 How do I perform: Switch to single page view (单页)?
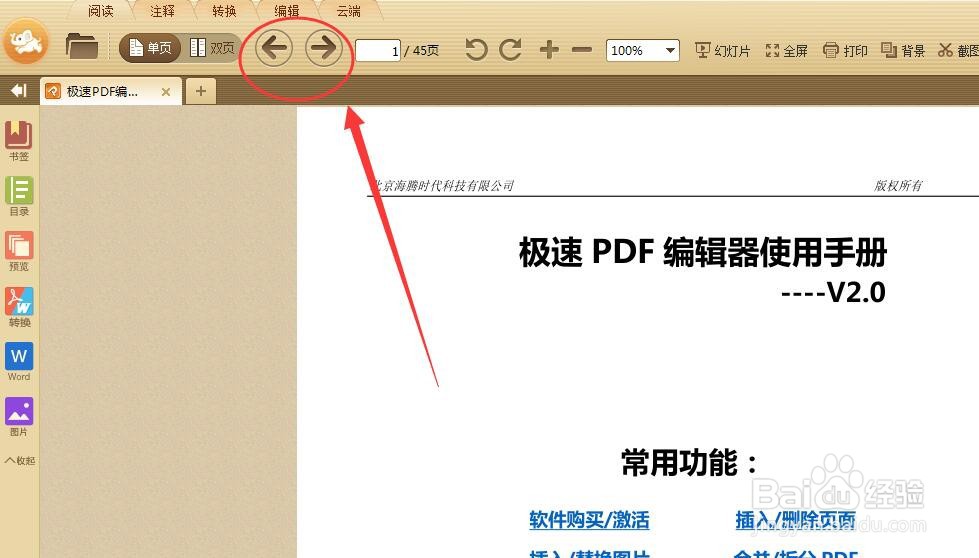(150, 48)
